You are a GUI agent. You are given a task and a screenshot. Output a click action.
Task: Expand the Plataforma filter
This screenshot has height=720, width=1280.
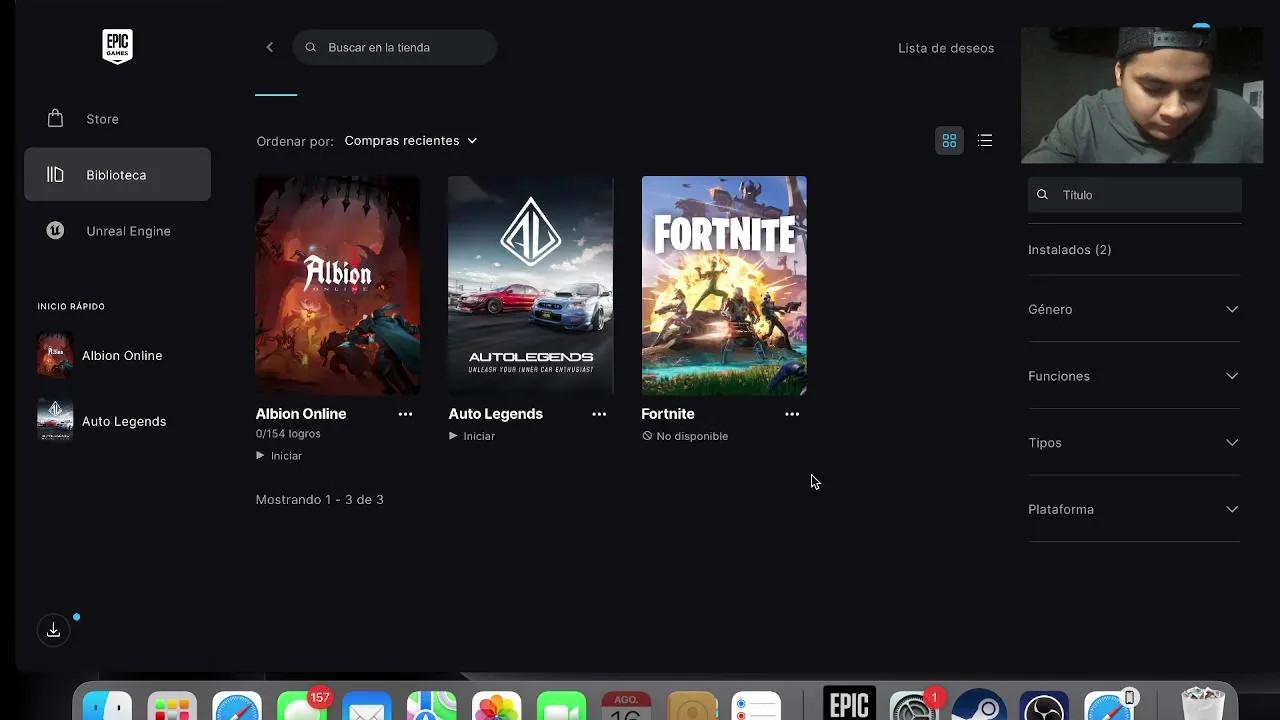1134,509
